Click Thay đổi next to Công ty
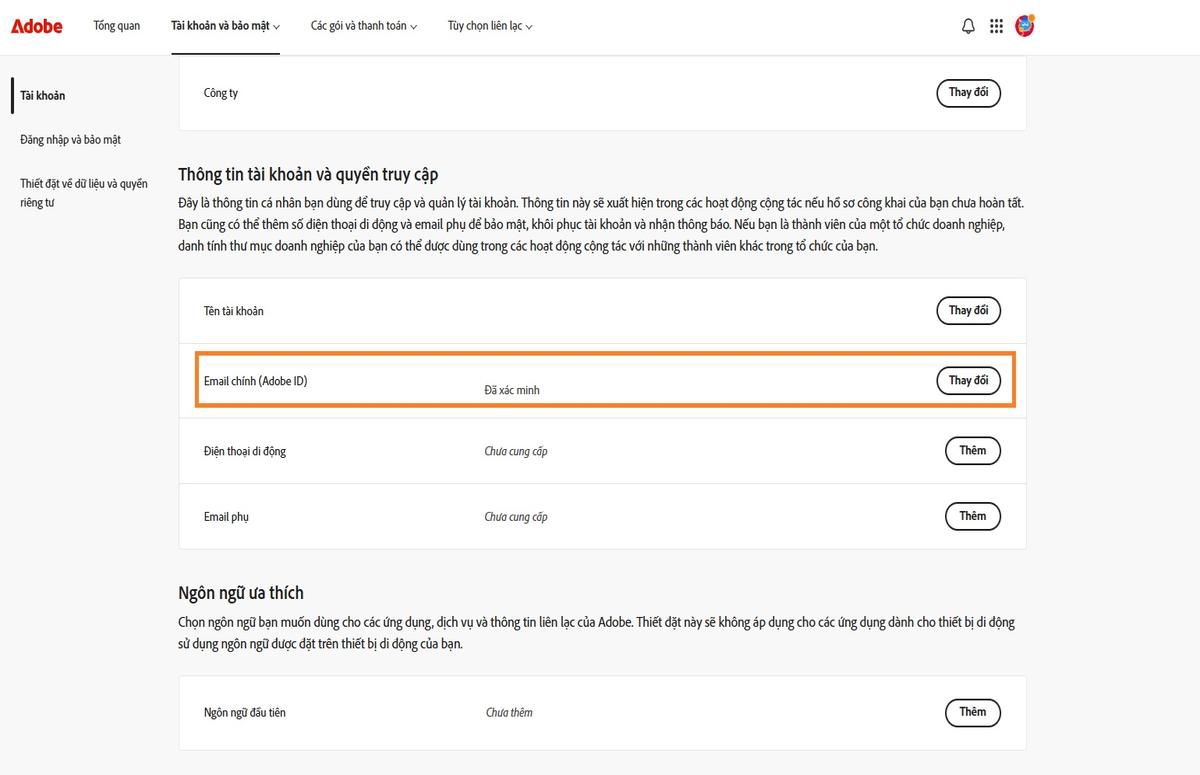 click(x=967, y=92)
